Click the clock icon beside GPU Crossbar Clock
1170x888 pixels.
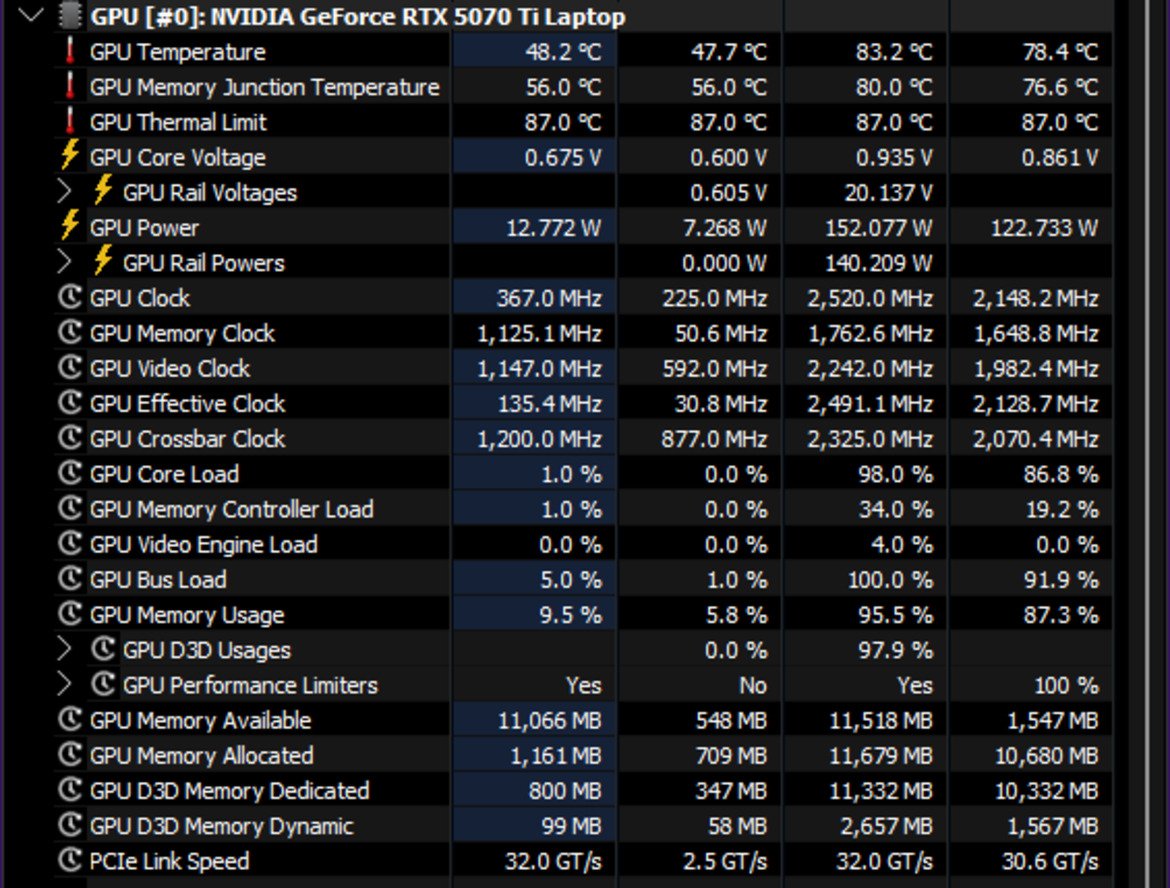(69, 438)
